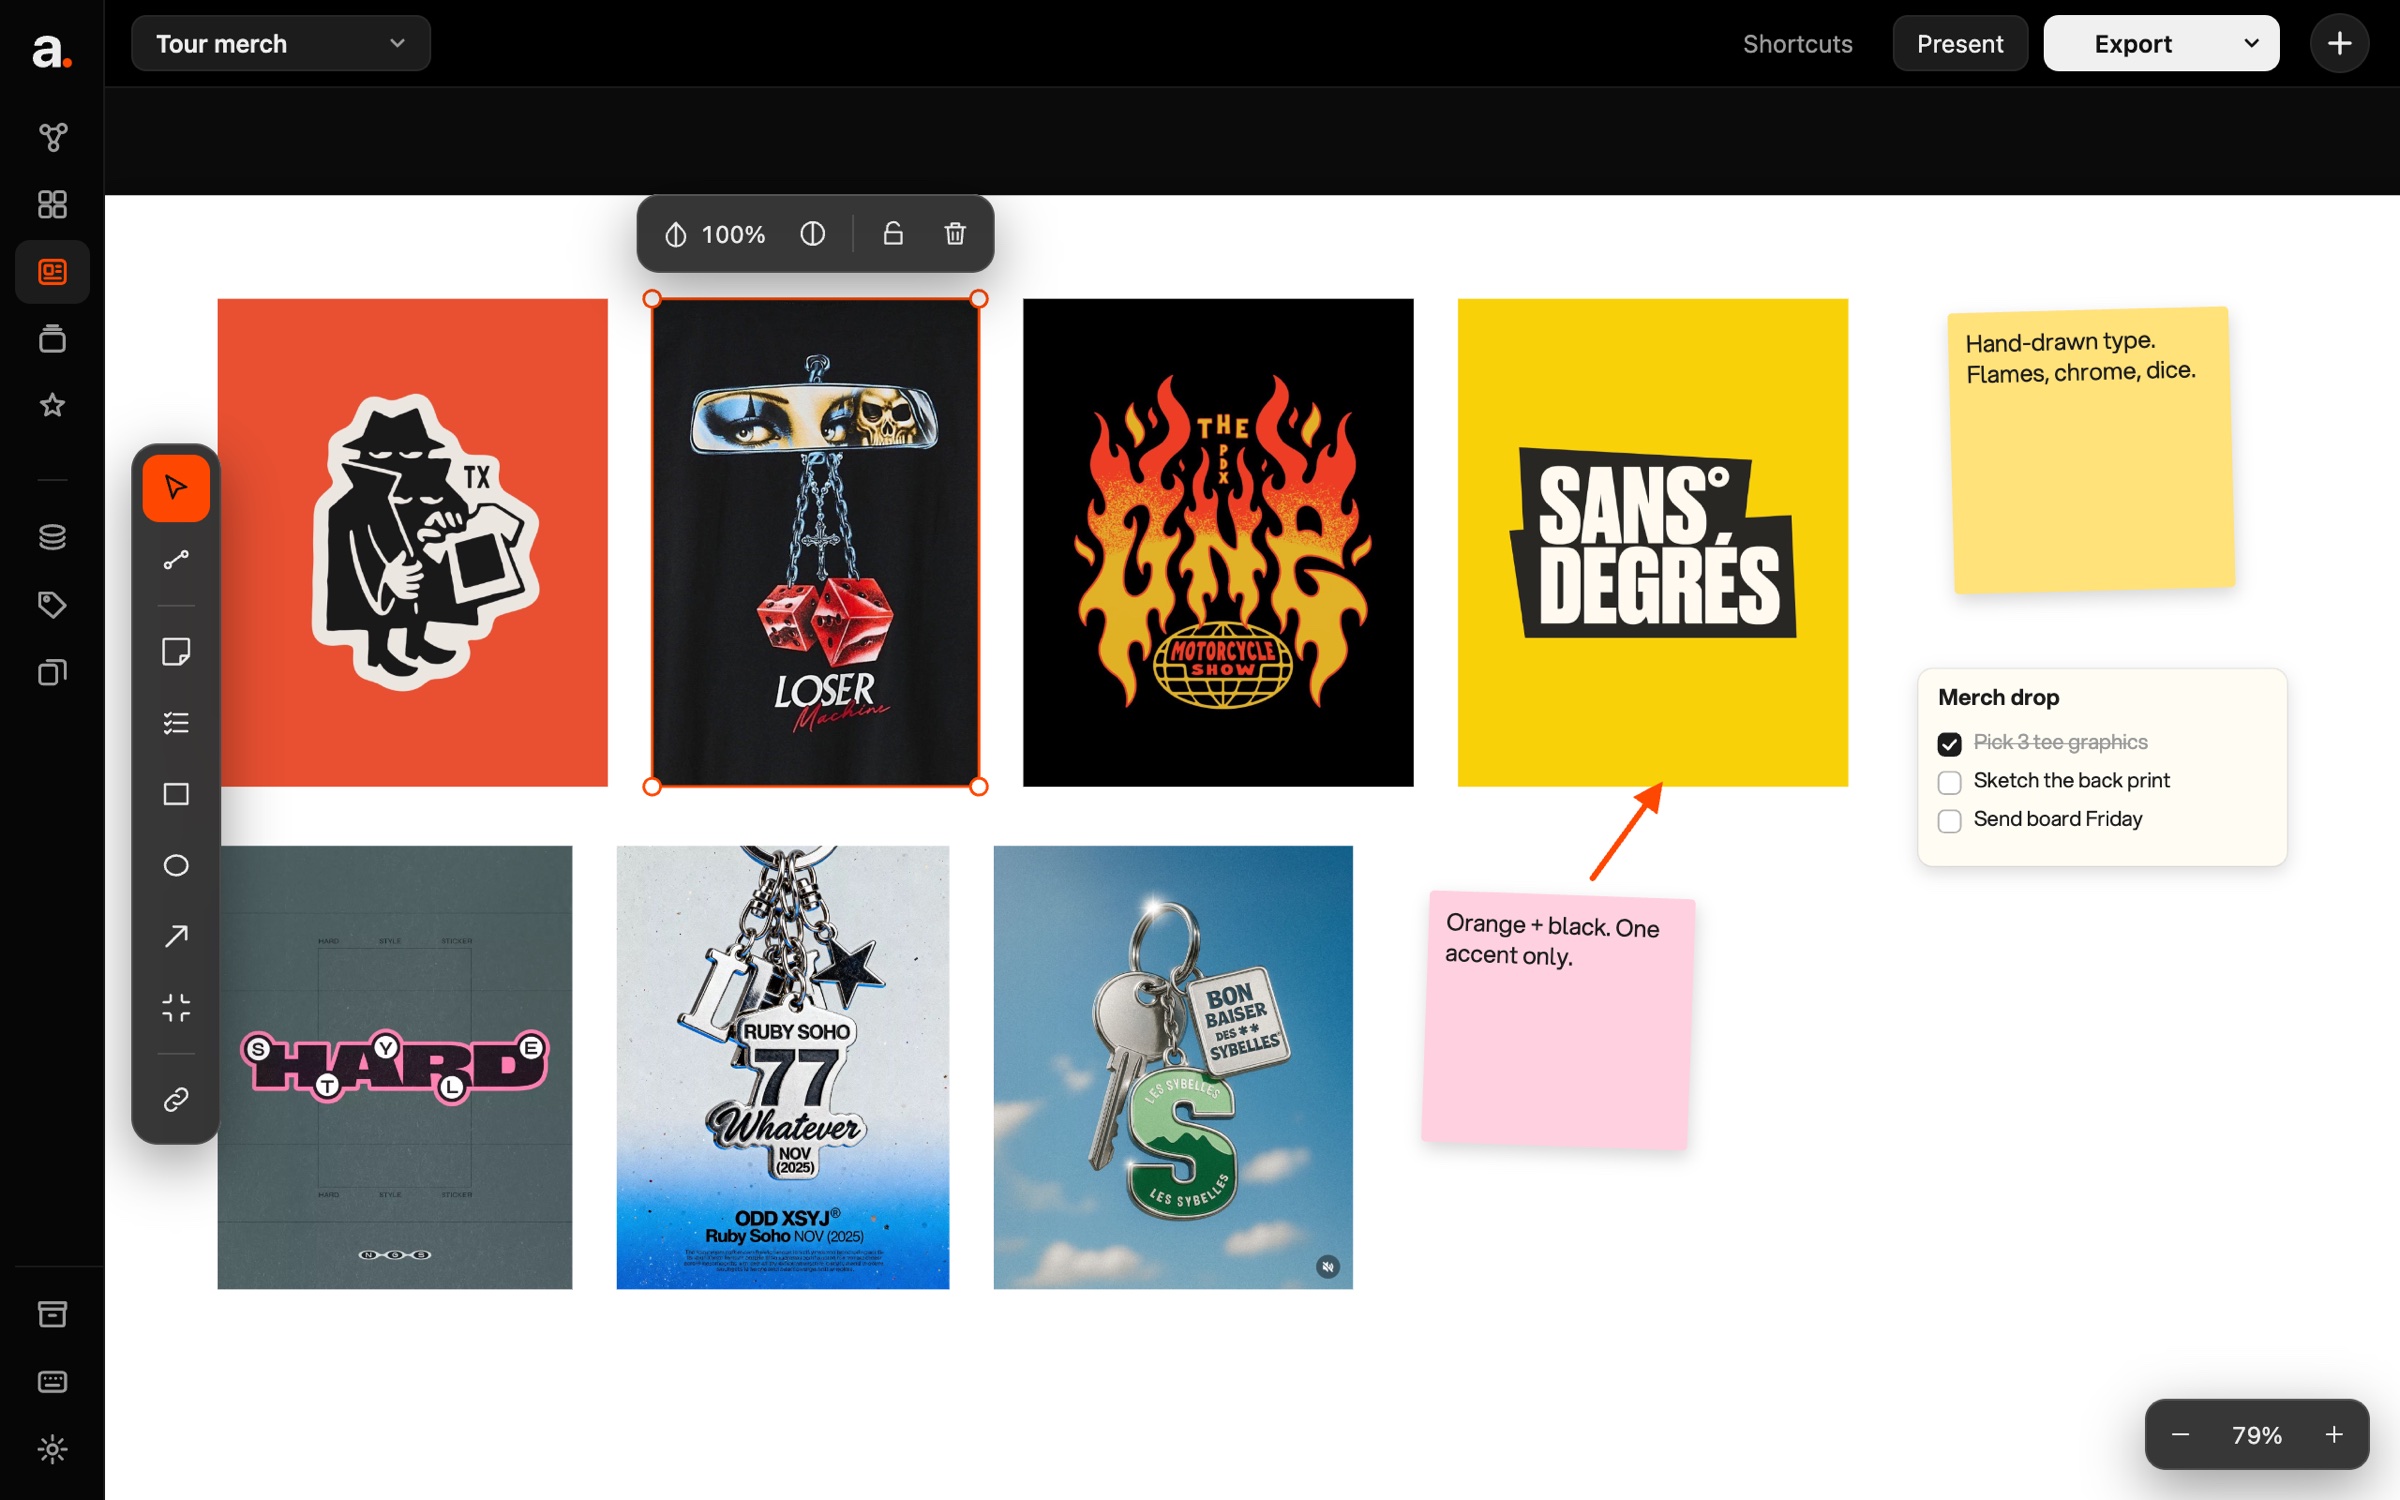
Task: Select the ellipse shape tool
Action: pos(176,865)
